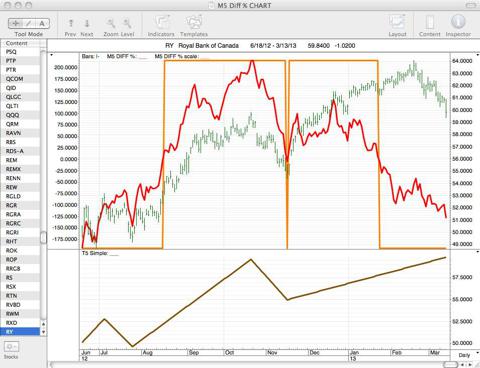Click the M5 DIFF % indicator label
Viewport: 480px width, 368px height.
pyautogui.click(x=121, y=57)
